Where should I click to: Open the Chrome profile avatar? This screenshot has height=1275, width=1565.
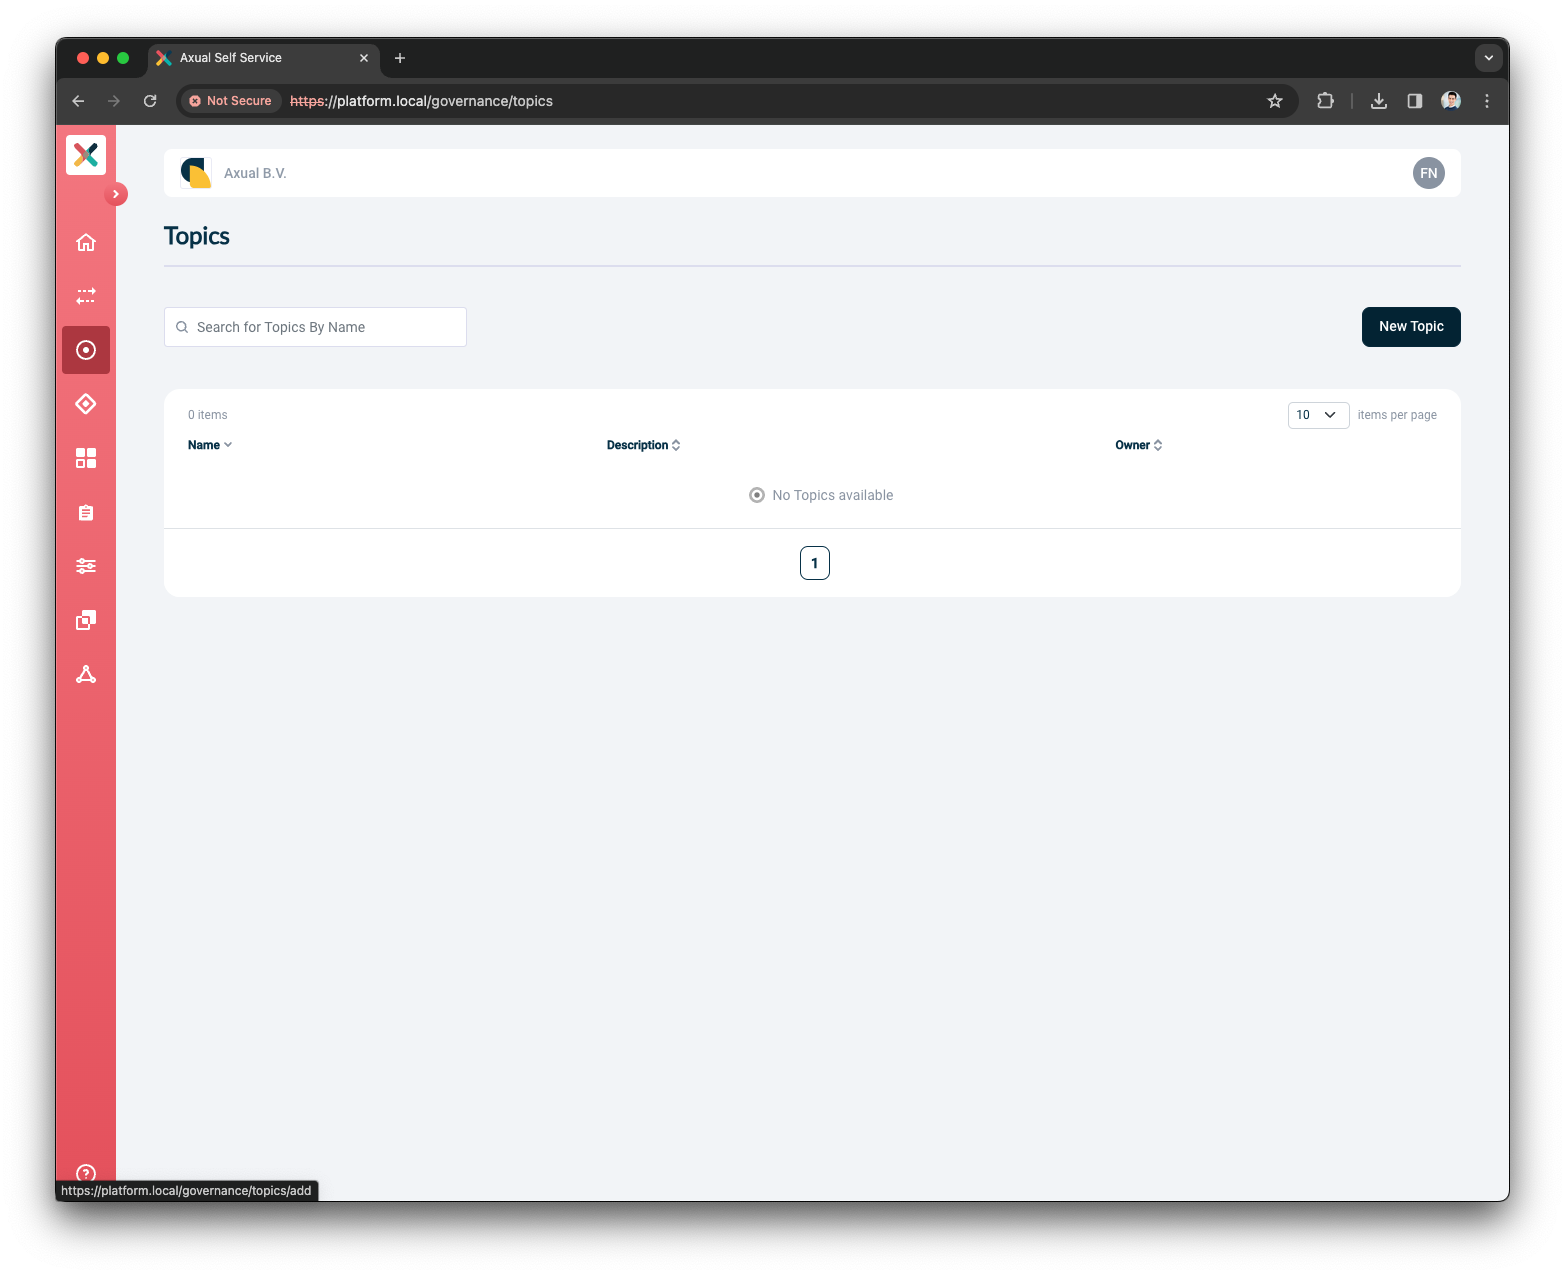pos(1451,101)
